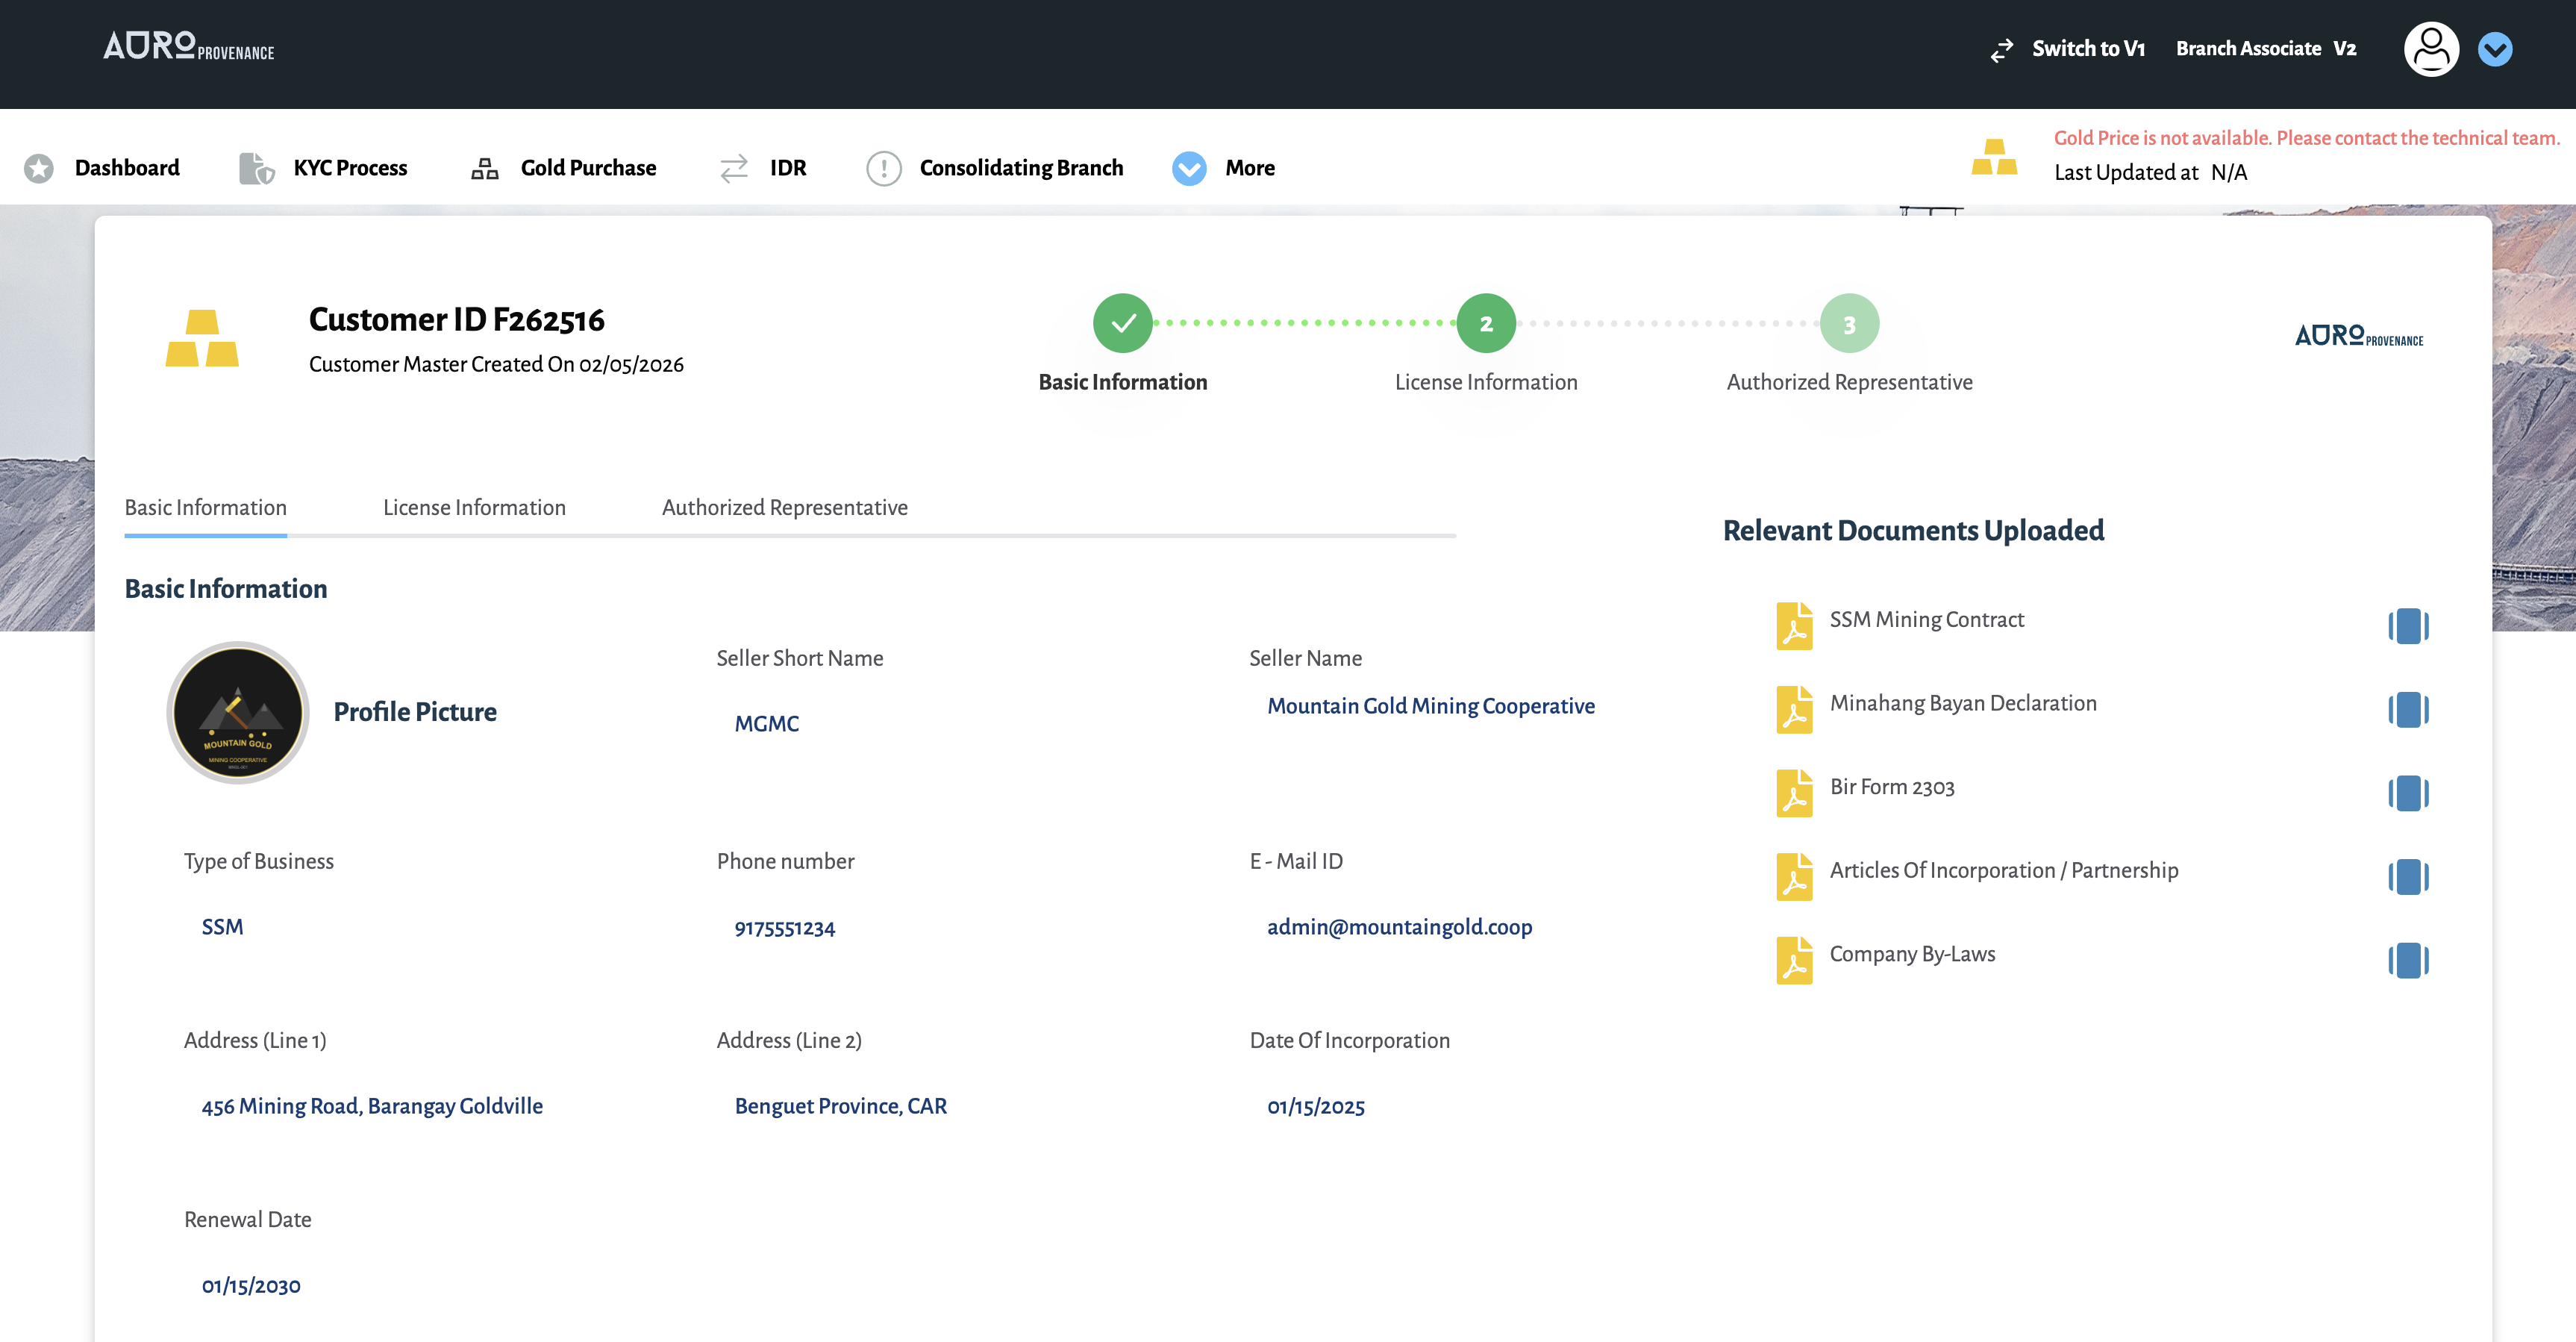Viewport: 2576px width, 1342px height.
Task: Open the account dropdown chevron at top right
Action: tap(2496, 48)
